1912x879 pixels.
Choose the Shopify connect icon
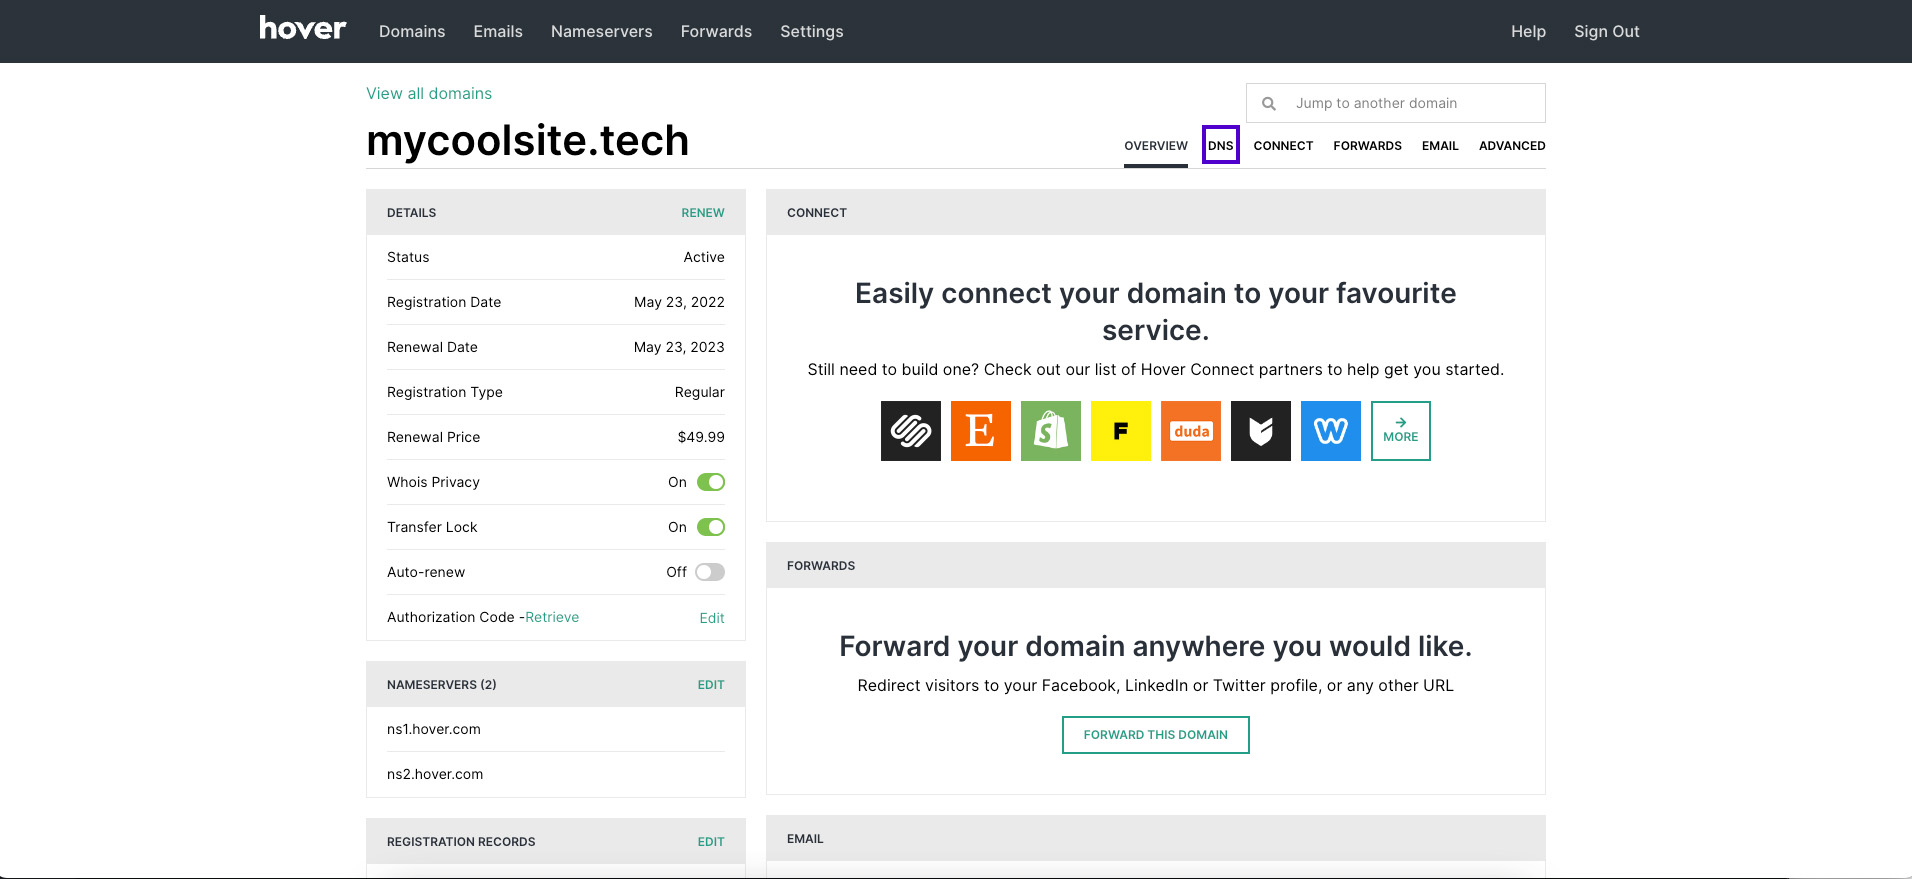(1050, 431)
